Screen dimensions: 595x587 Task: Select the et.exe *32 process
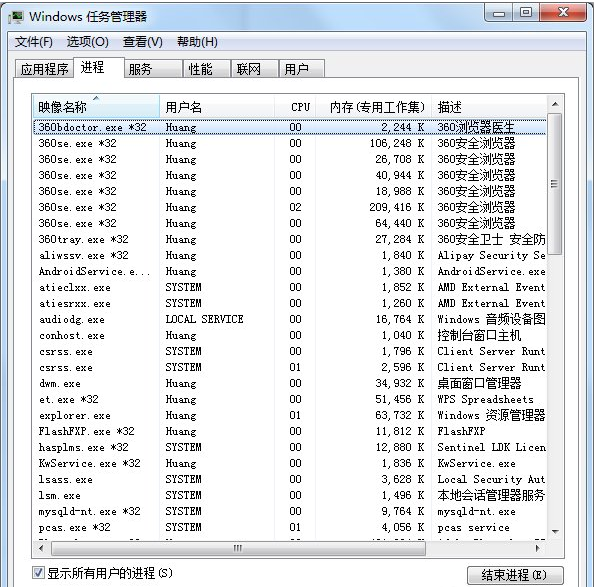290,399
